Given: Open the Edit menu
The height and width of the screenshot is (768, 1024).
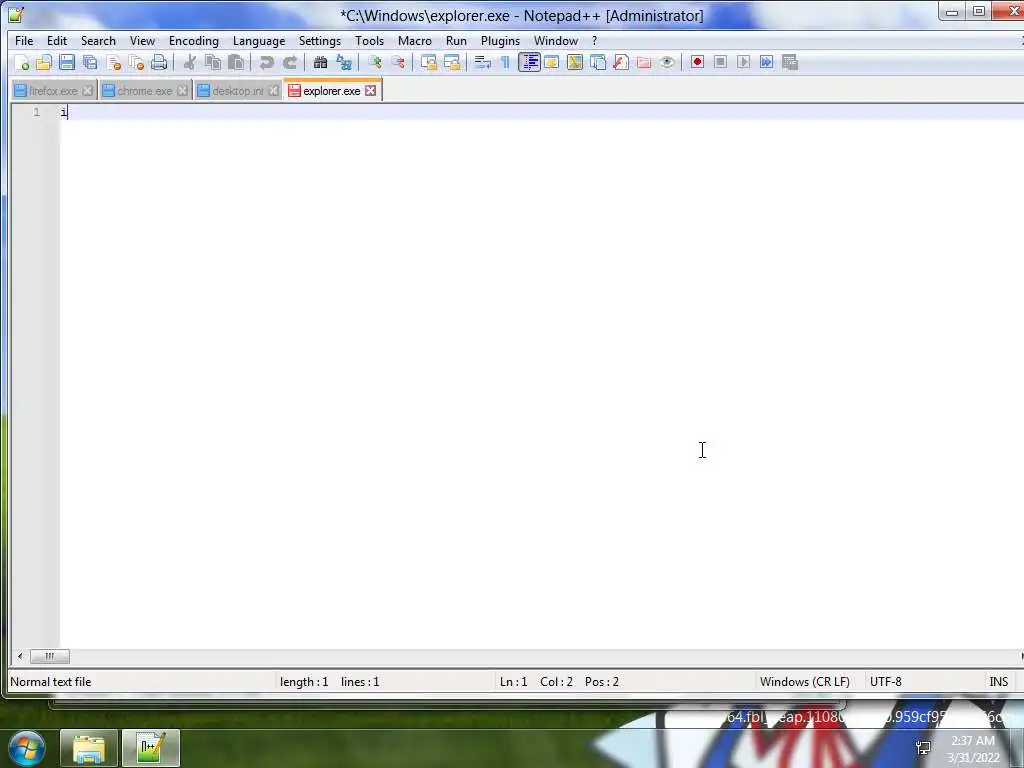Looking at the screenshot, I should (57, 40).
